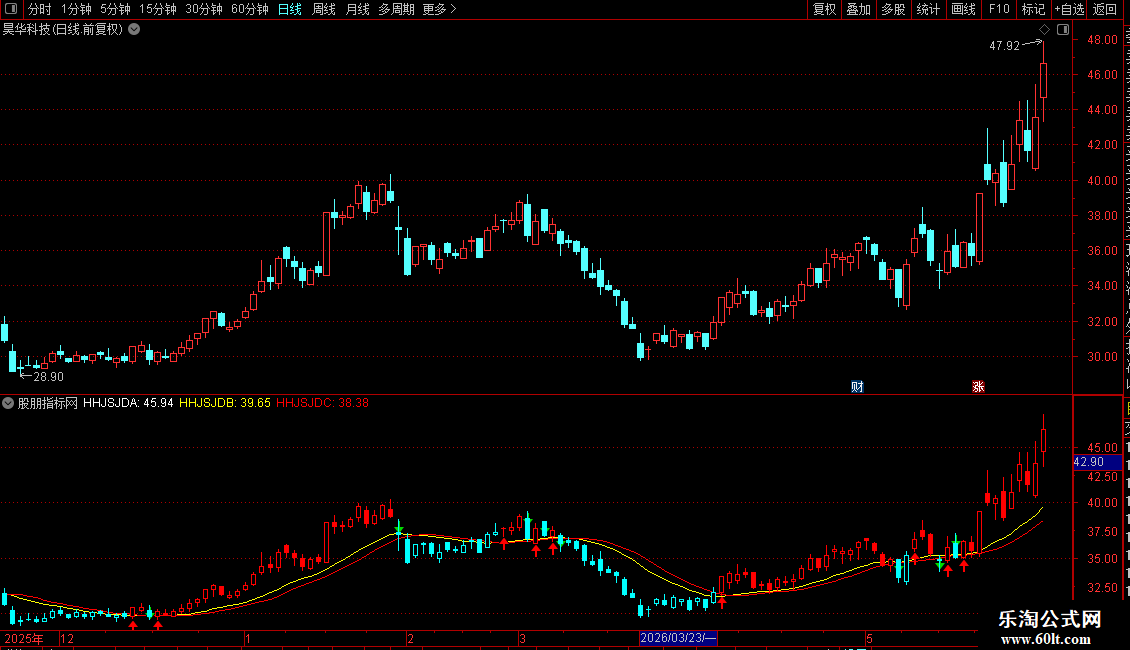This screenshot has height=650, width=1130.
Task: Click the red HHJSJDC: 38.38 label
Action: point(323,403)
